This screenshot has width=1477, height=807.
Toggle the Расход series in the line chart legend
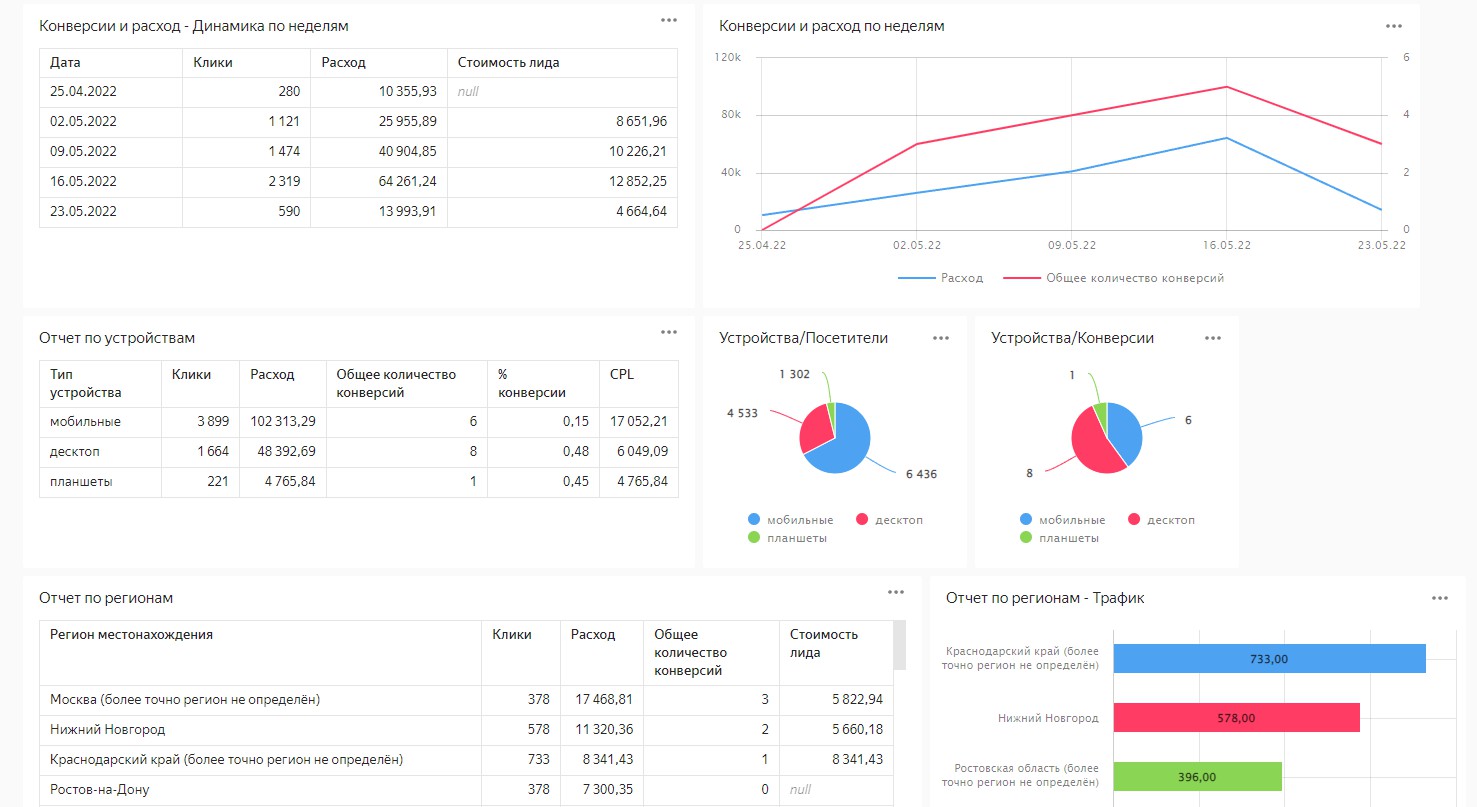[940, 278]
